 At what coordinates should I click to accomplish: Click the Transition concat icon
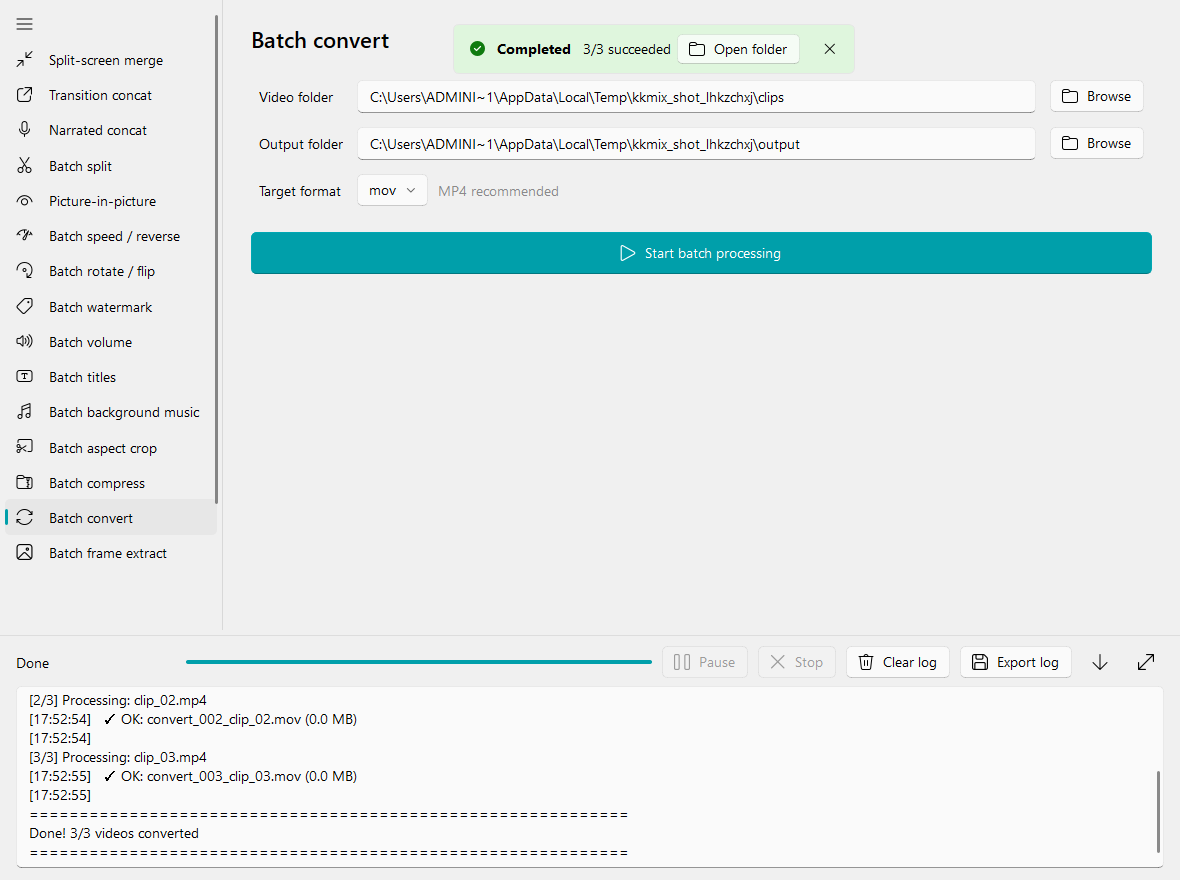25,95
